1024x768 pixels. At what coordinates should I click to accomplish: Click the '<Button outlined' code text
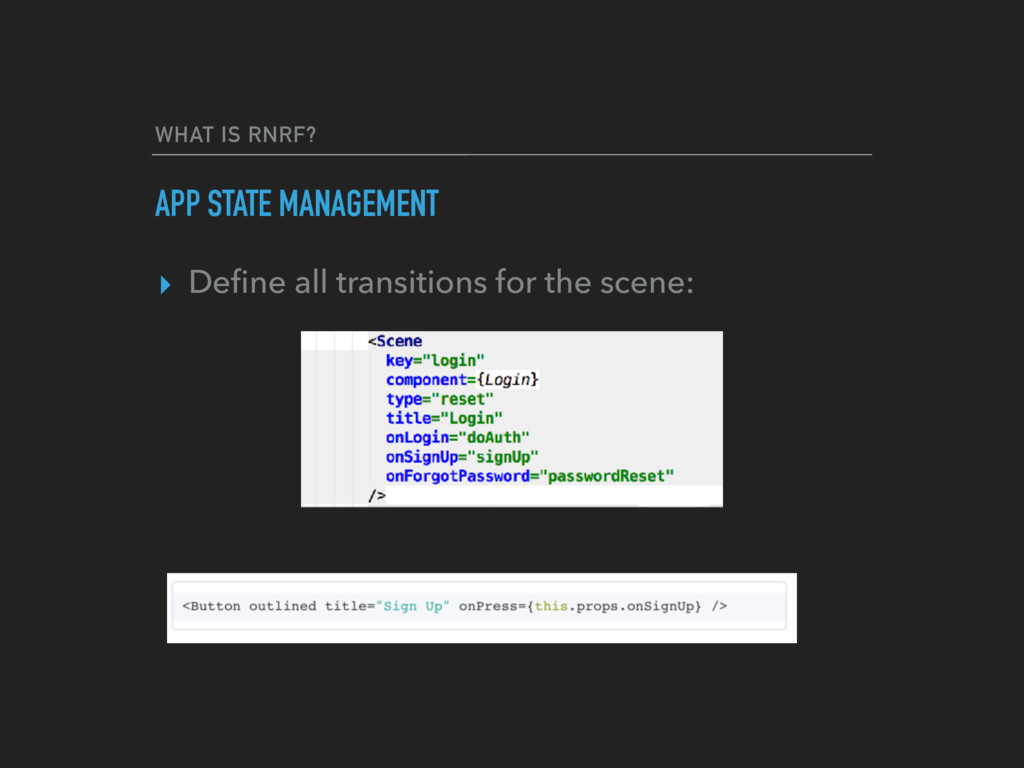(x=249, y=606)
